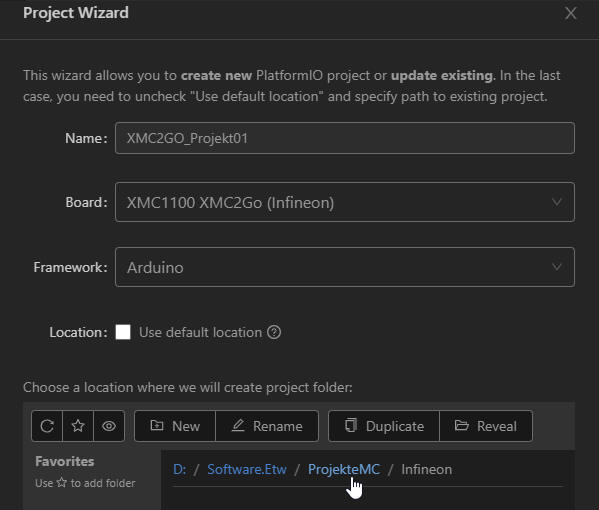
Task: Go to the D: drive in breadcrumb path
Action: [x=180, y=469]
